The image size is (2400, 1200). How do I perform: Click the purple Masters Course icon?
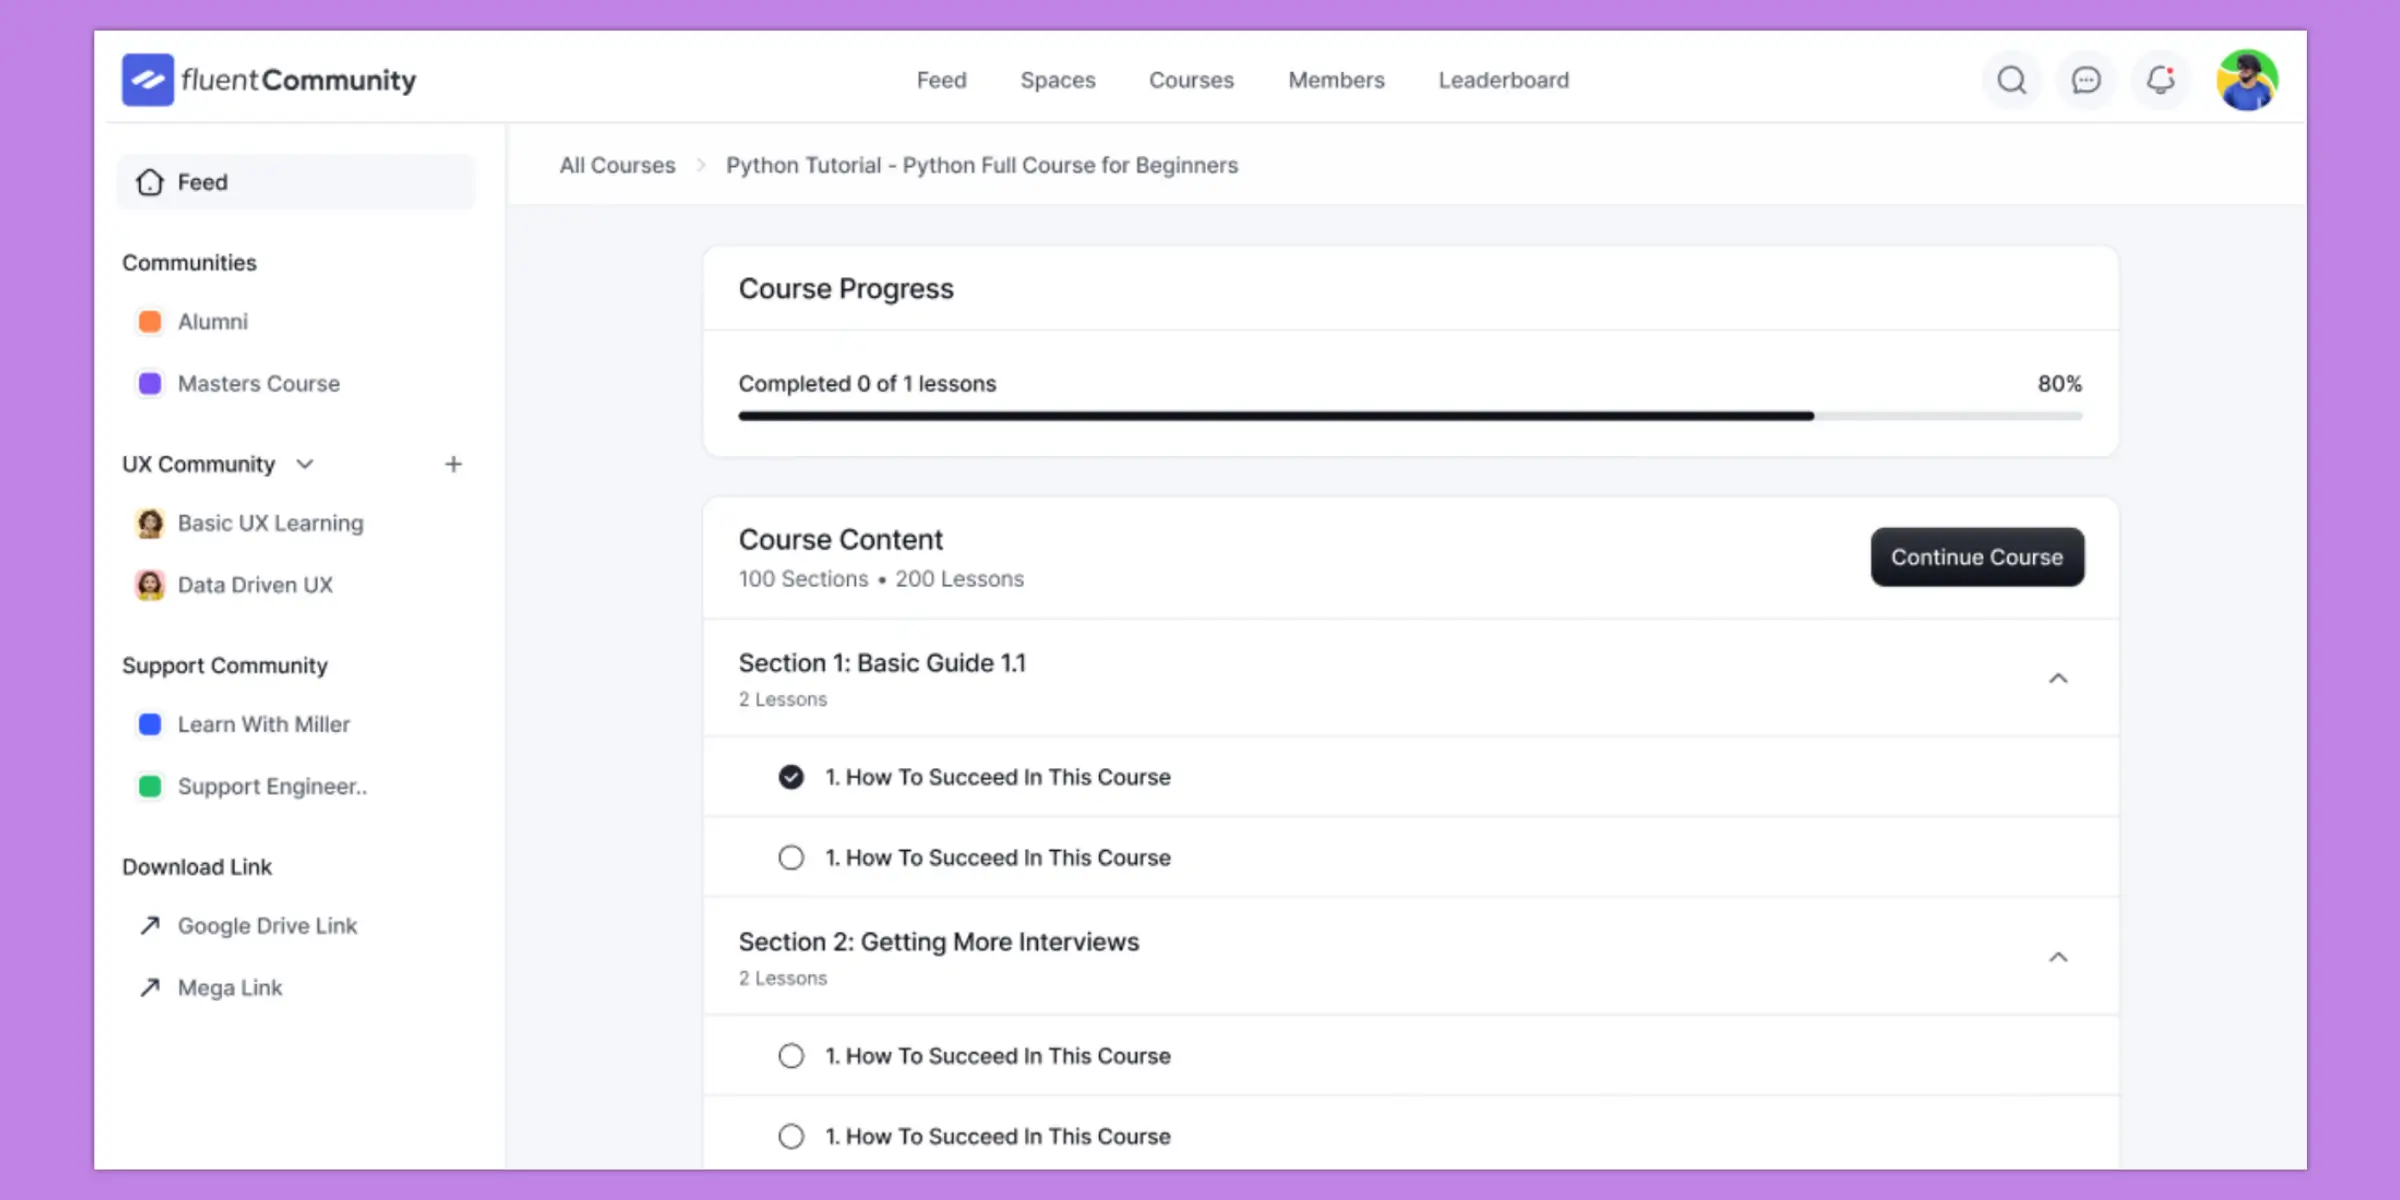[x=150, y=384]
